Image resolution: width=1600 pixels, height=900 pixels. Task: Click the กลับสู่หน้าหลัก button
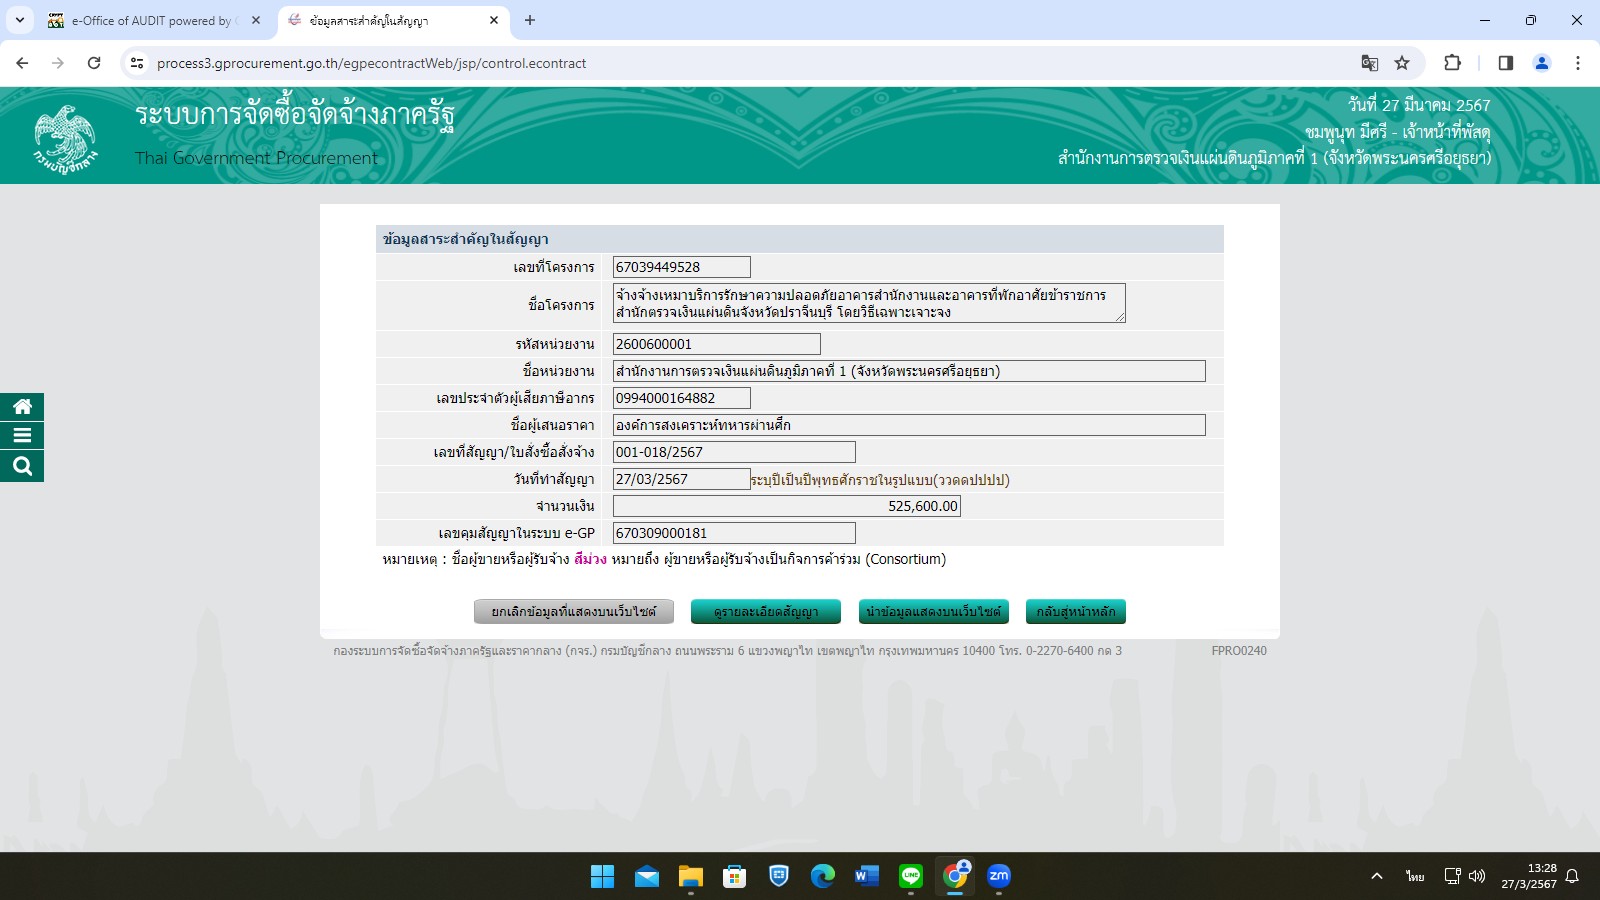click(x=1075, y=612)
